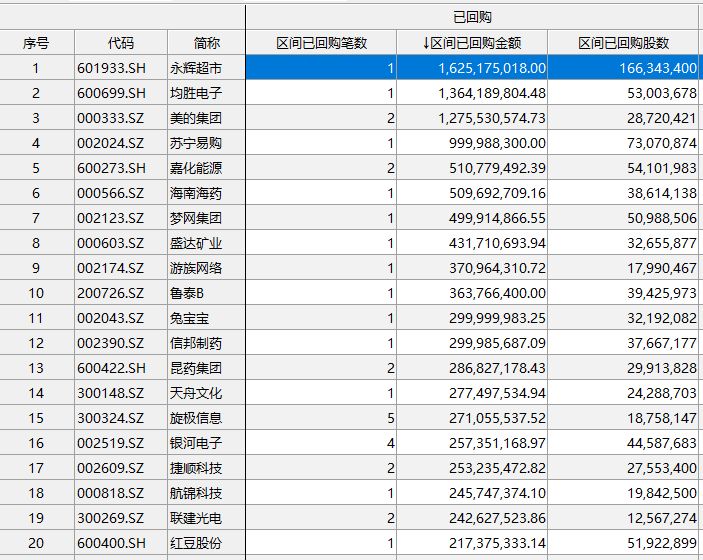
Task: Click amount 509,692,709.16
Action: pos(497,193)
